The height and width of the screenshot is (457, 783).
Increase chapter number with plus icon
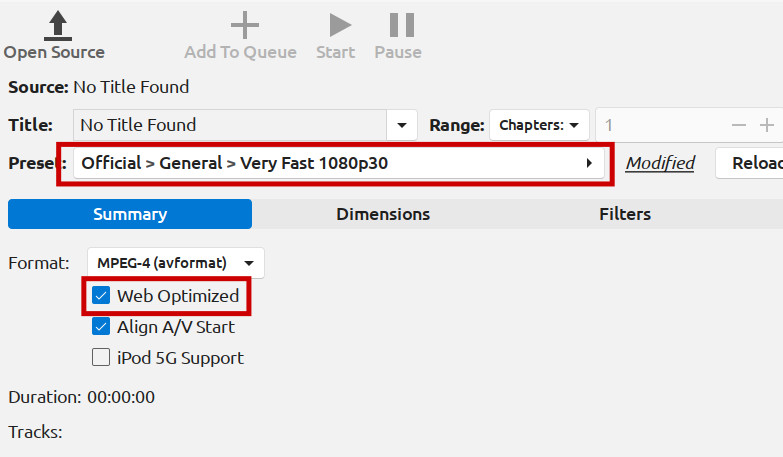(767, 125)
